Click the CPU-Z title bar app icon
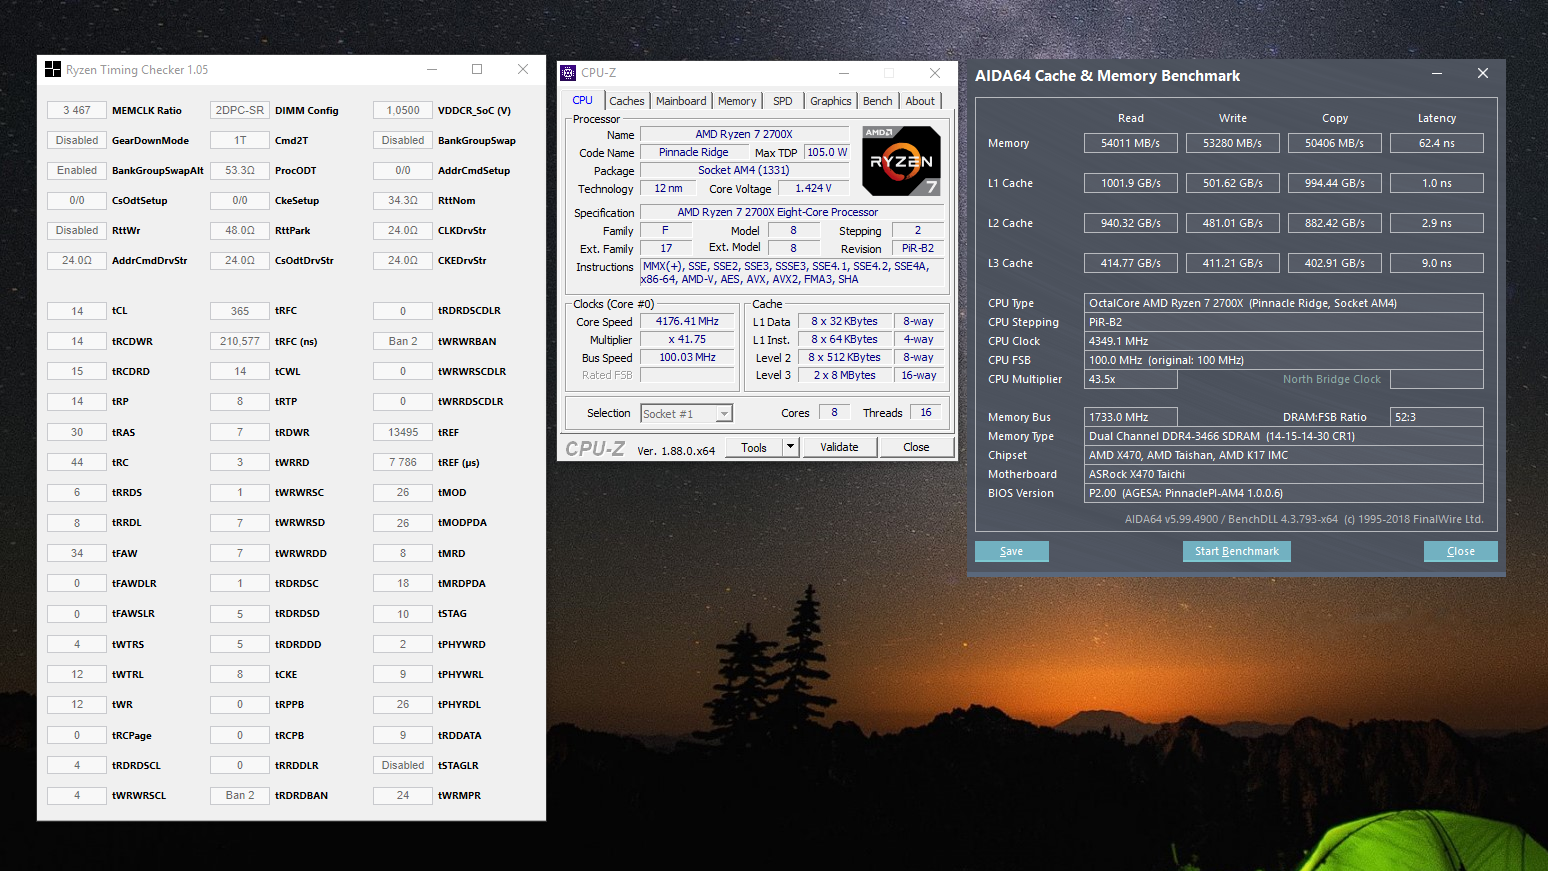Image resolution: width=1548 pixels, height=871 pixels. 568,73
